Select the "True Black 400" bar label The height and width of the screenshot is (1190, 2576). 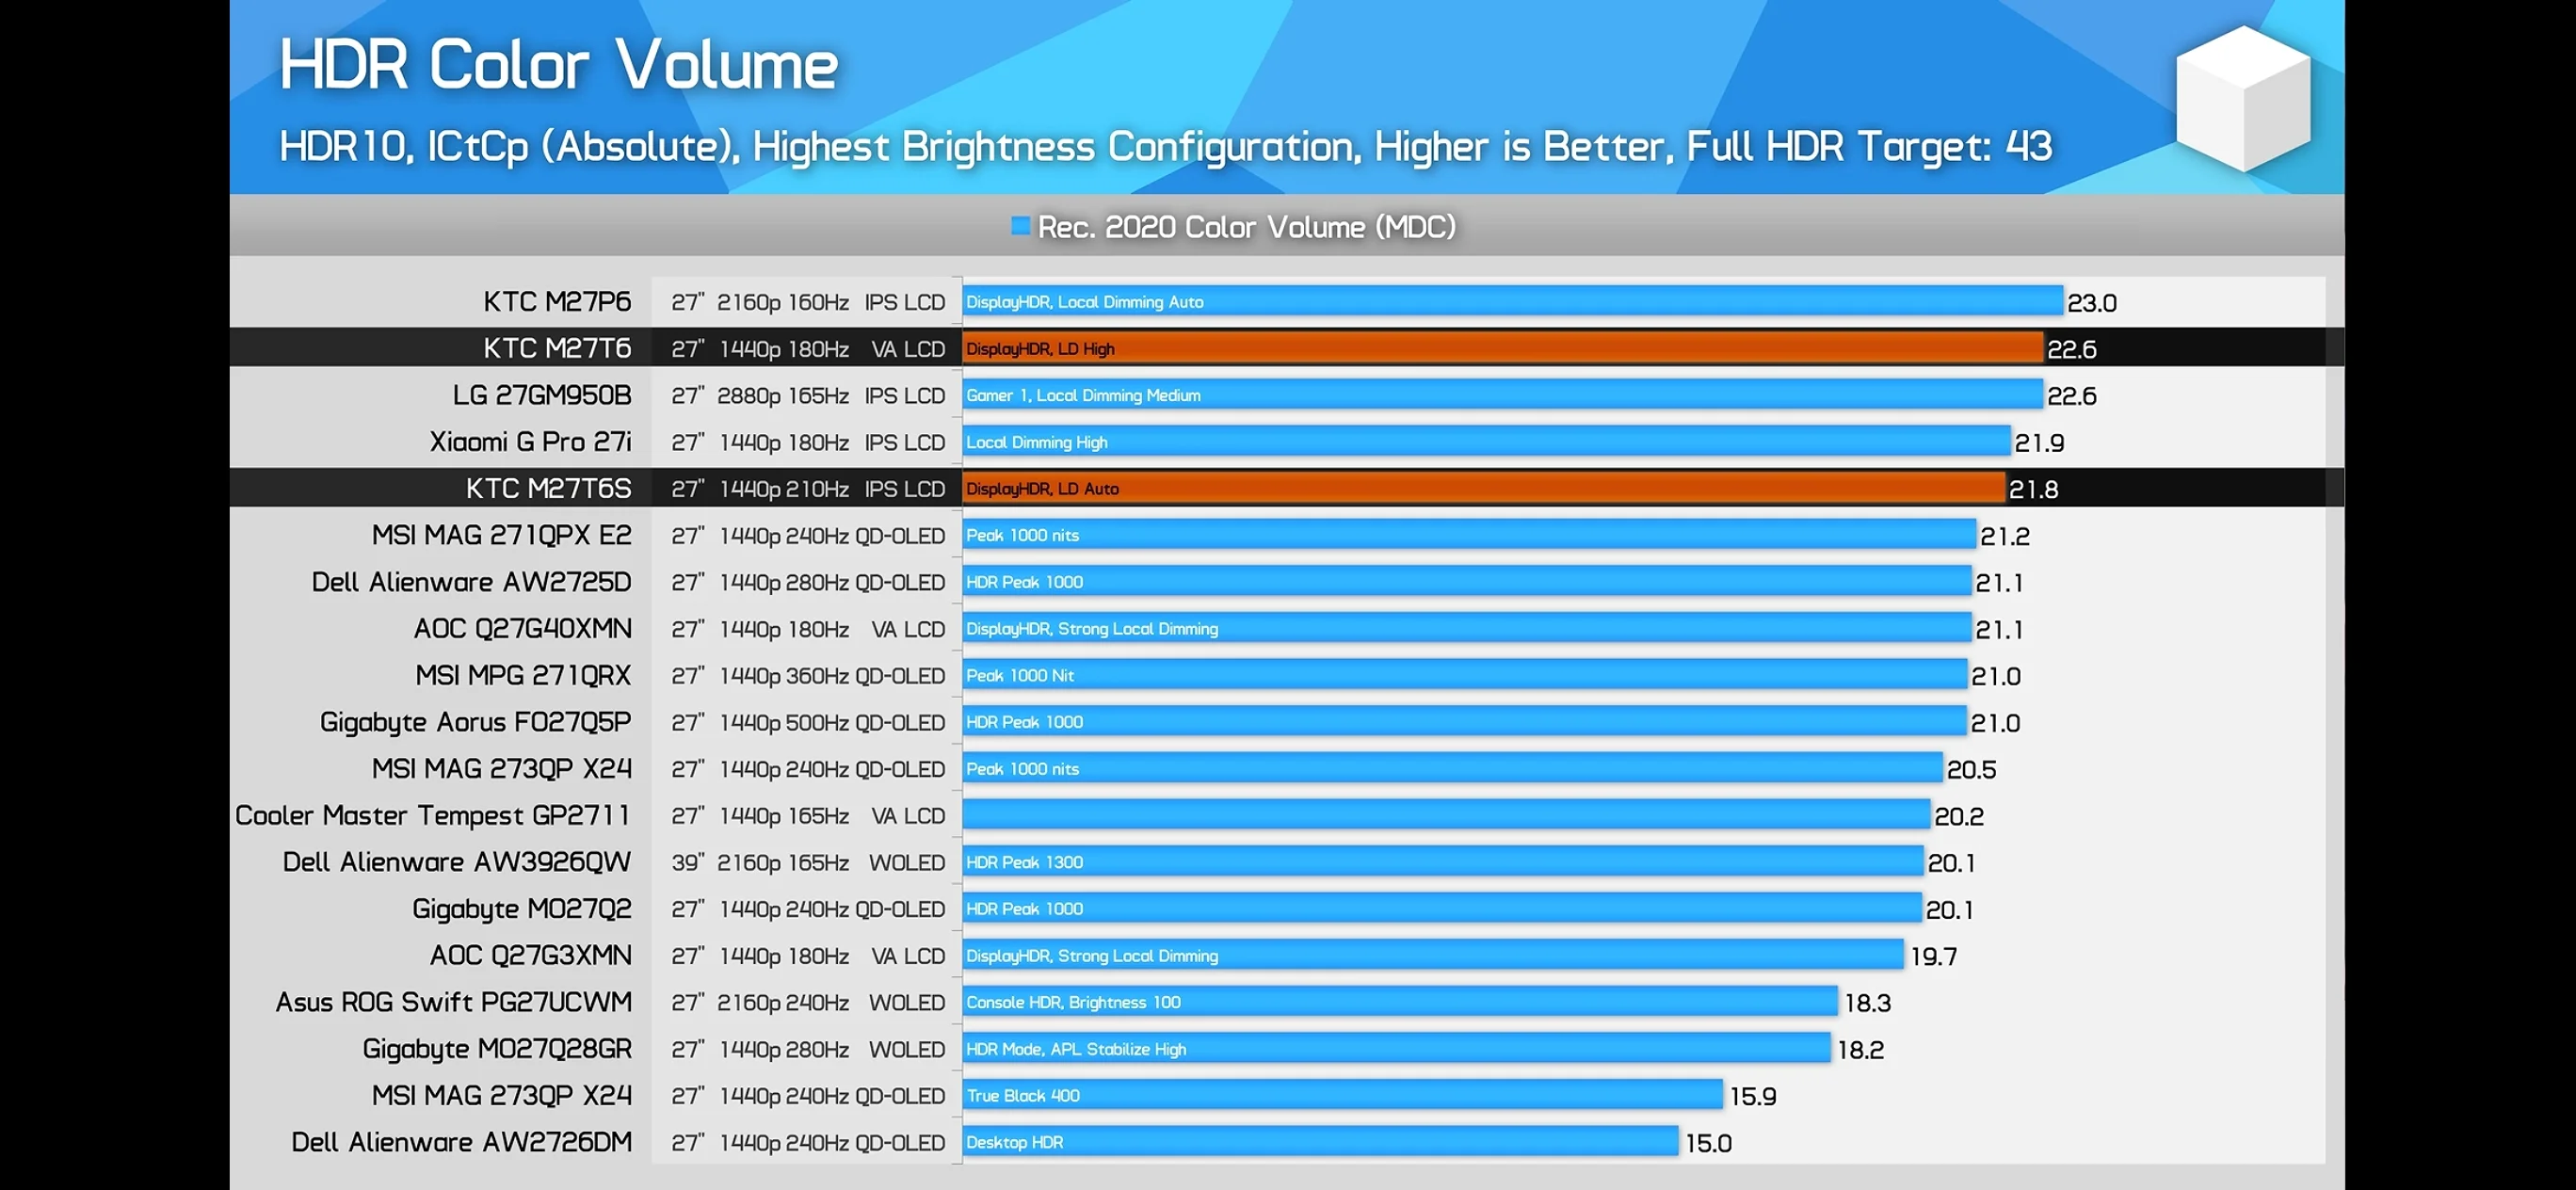(1023, 1095)
